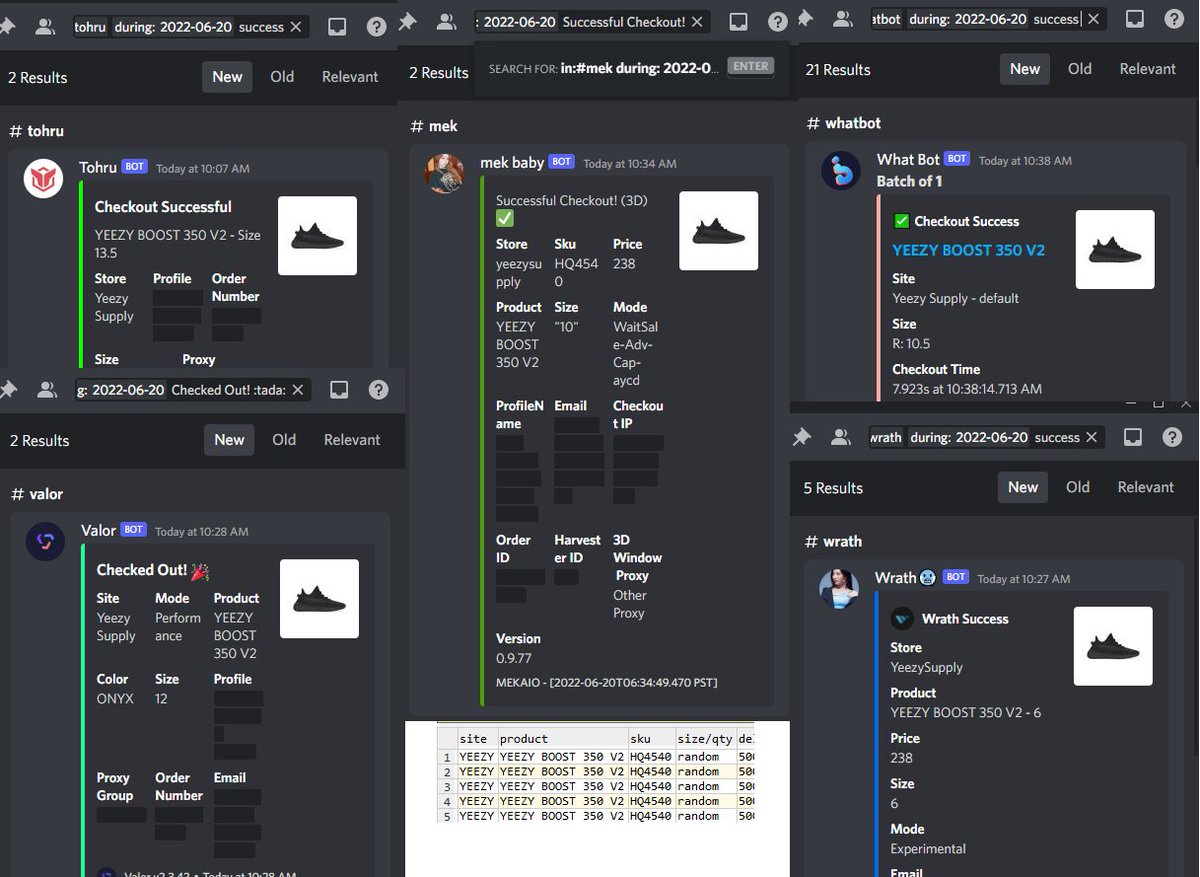Click Valor bot avatar
The image size is (1200, 877).
(46, 541)
